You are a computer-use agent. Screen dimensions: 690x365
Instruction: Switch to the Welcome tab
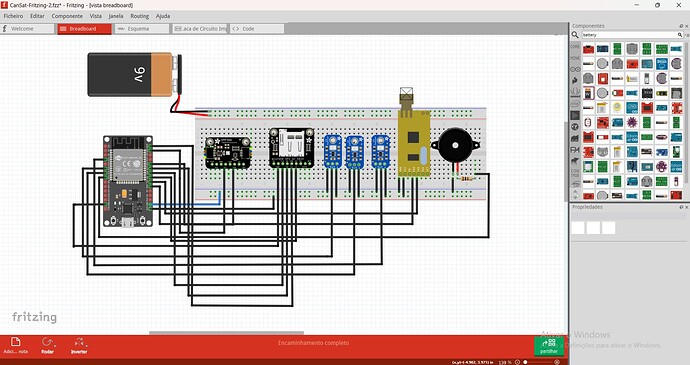coord(27,29)
